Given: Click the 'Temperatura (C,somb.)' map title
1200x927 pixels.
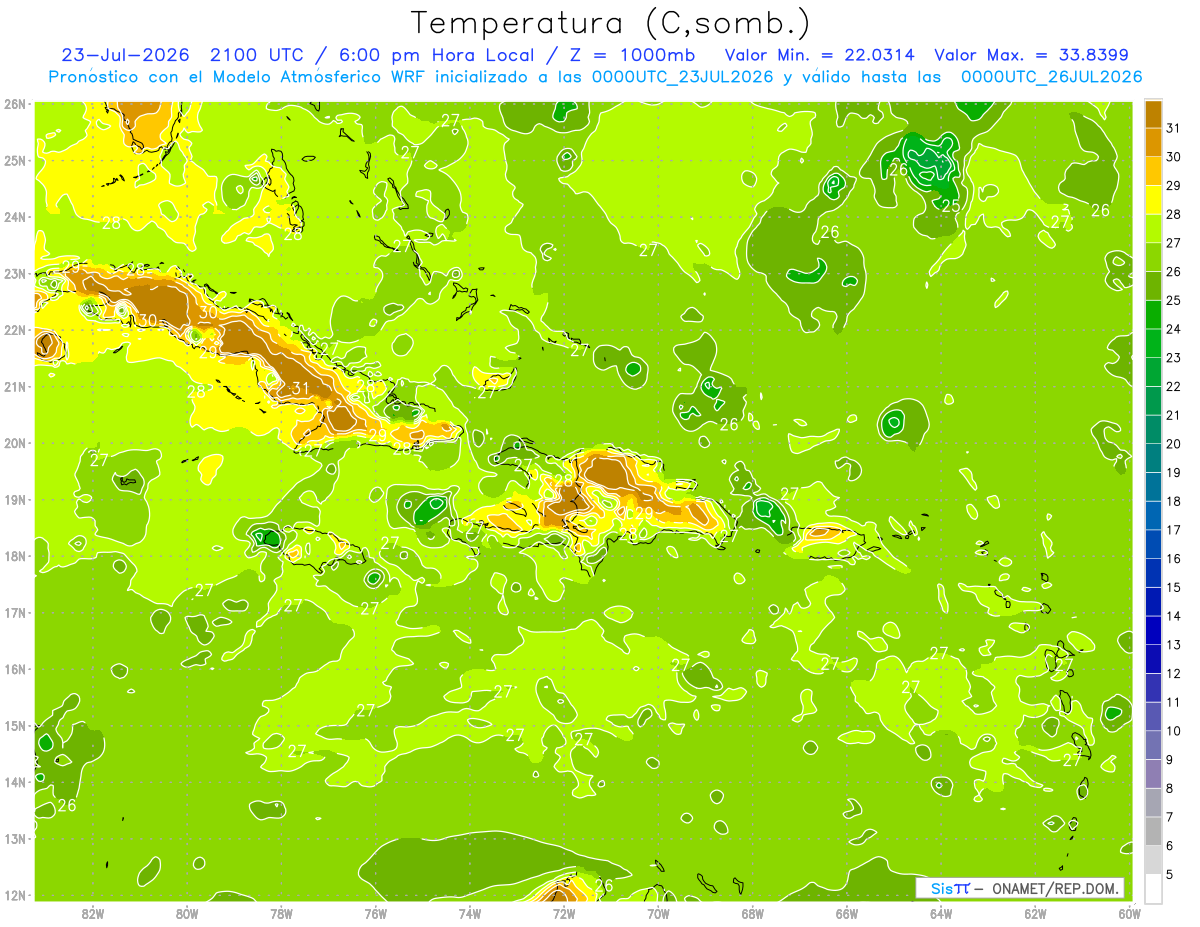Looking at the screenshot, I should tap(611, 24).
